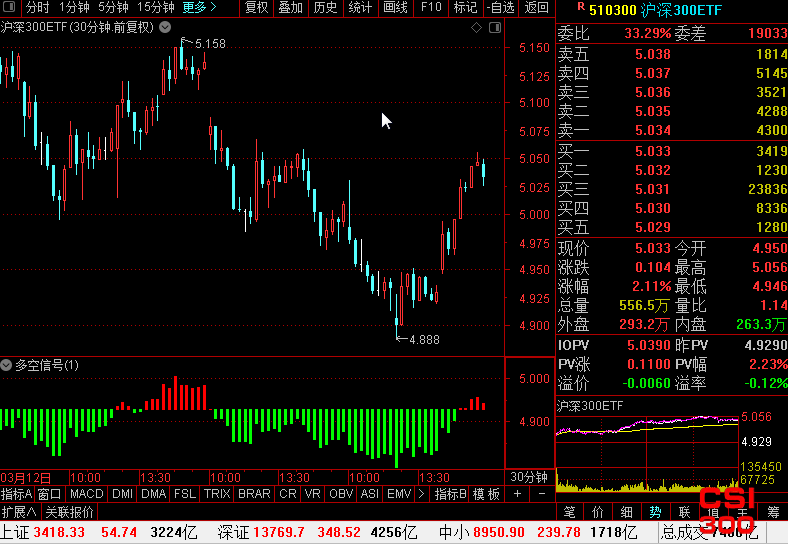Screen dimensions: 788x544
Task: Zoom out the chart with the − button
Action: point(542,494)
